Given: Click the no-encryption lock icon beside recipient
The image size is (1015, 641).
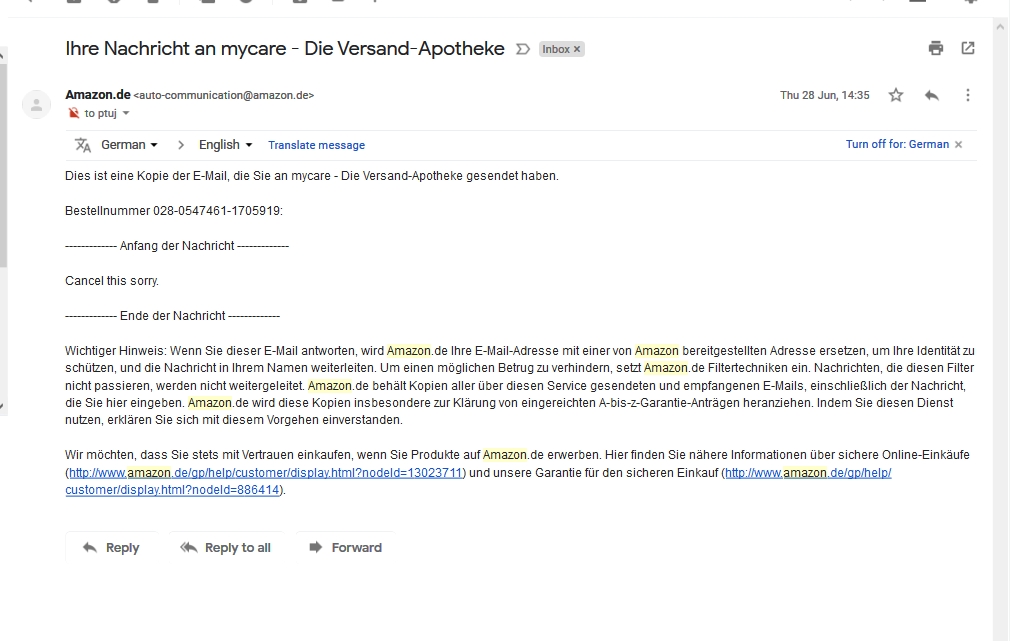Looking at the screenshot, I should pyautogui.click(x=73, y=114).
